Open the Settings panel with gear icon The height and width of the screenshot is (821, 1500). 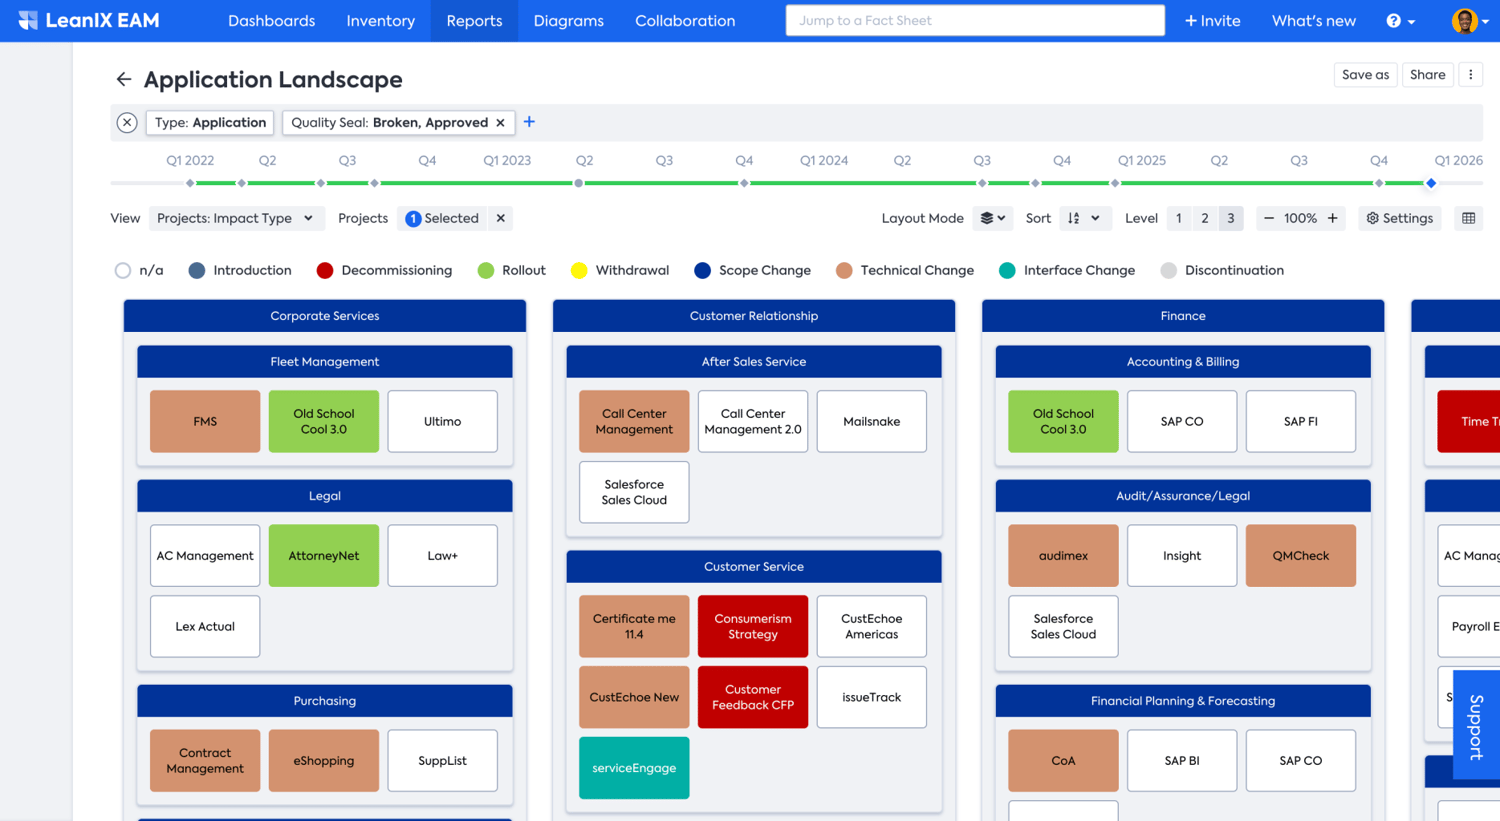pyautogui.click(x=1399, y=218)
